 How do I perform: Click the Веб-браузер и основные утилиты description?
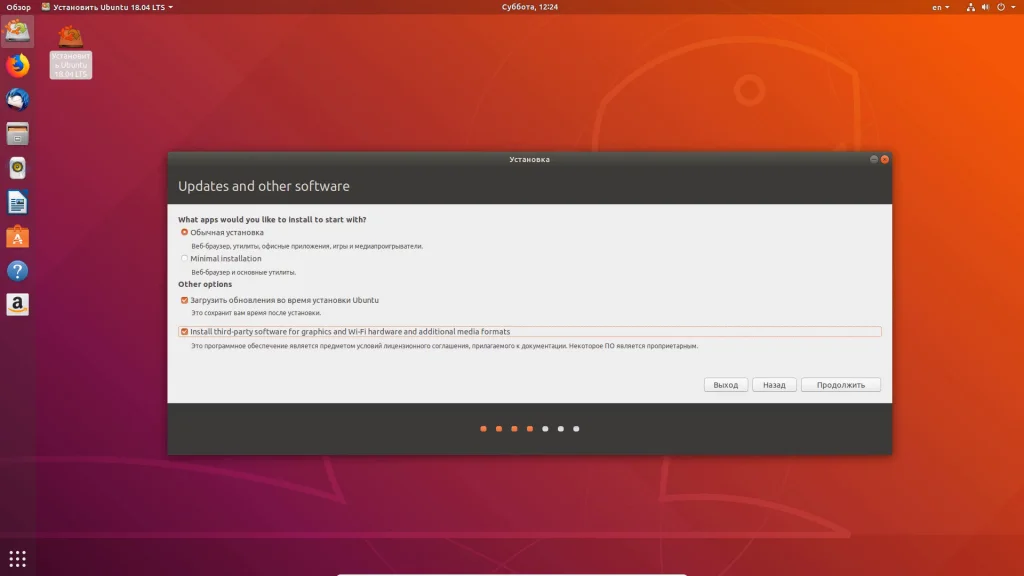pos(244,272)
